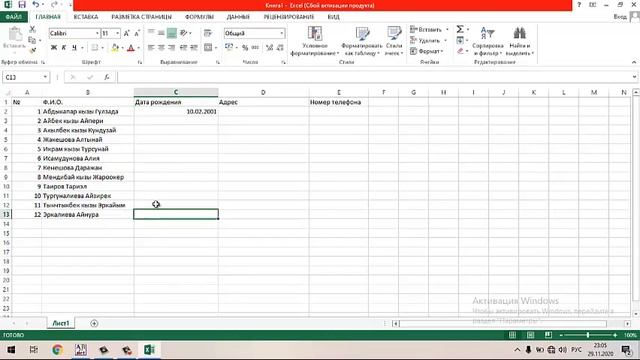Insert function via fx button
The width and height of the screenshot is (640, 360).
click(107, 77)
